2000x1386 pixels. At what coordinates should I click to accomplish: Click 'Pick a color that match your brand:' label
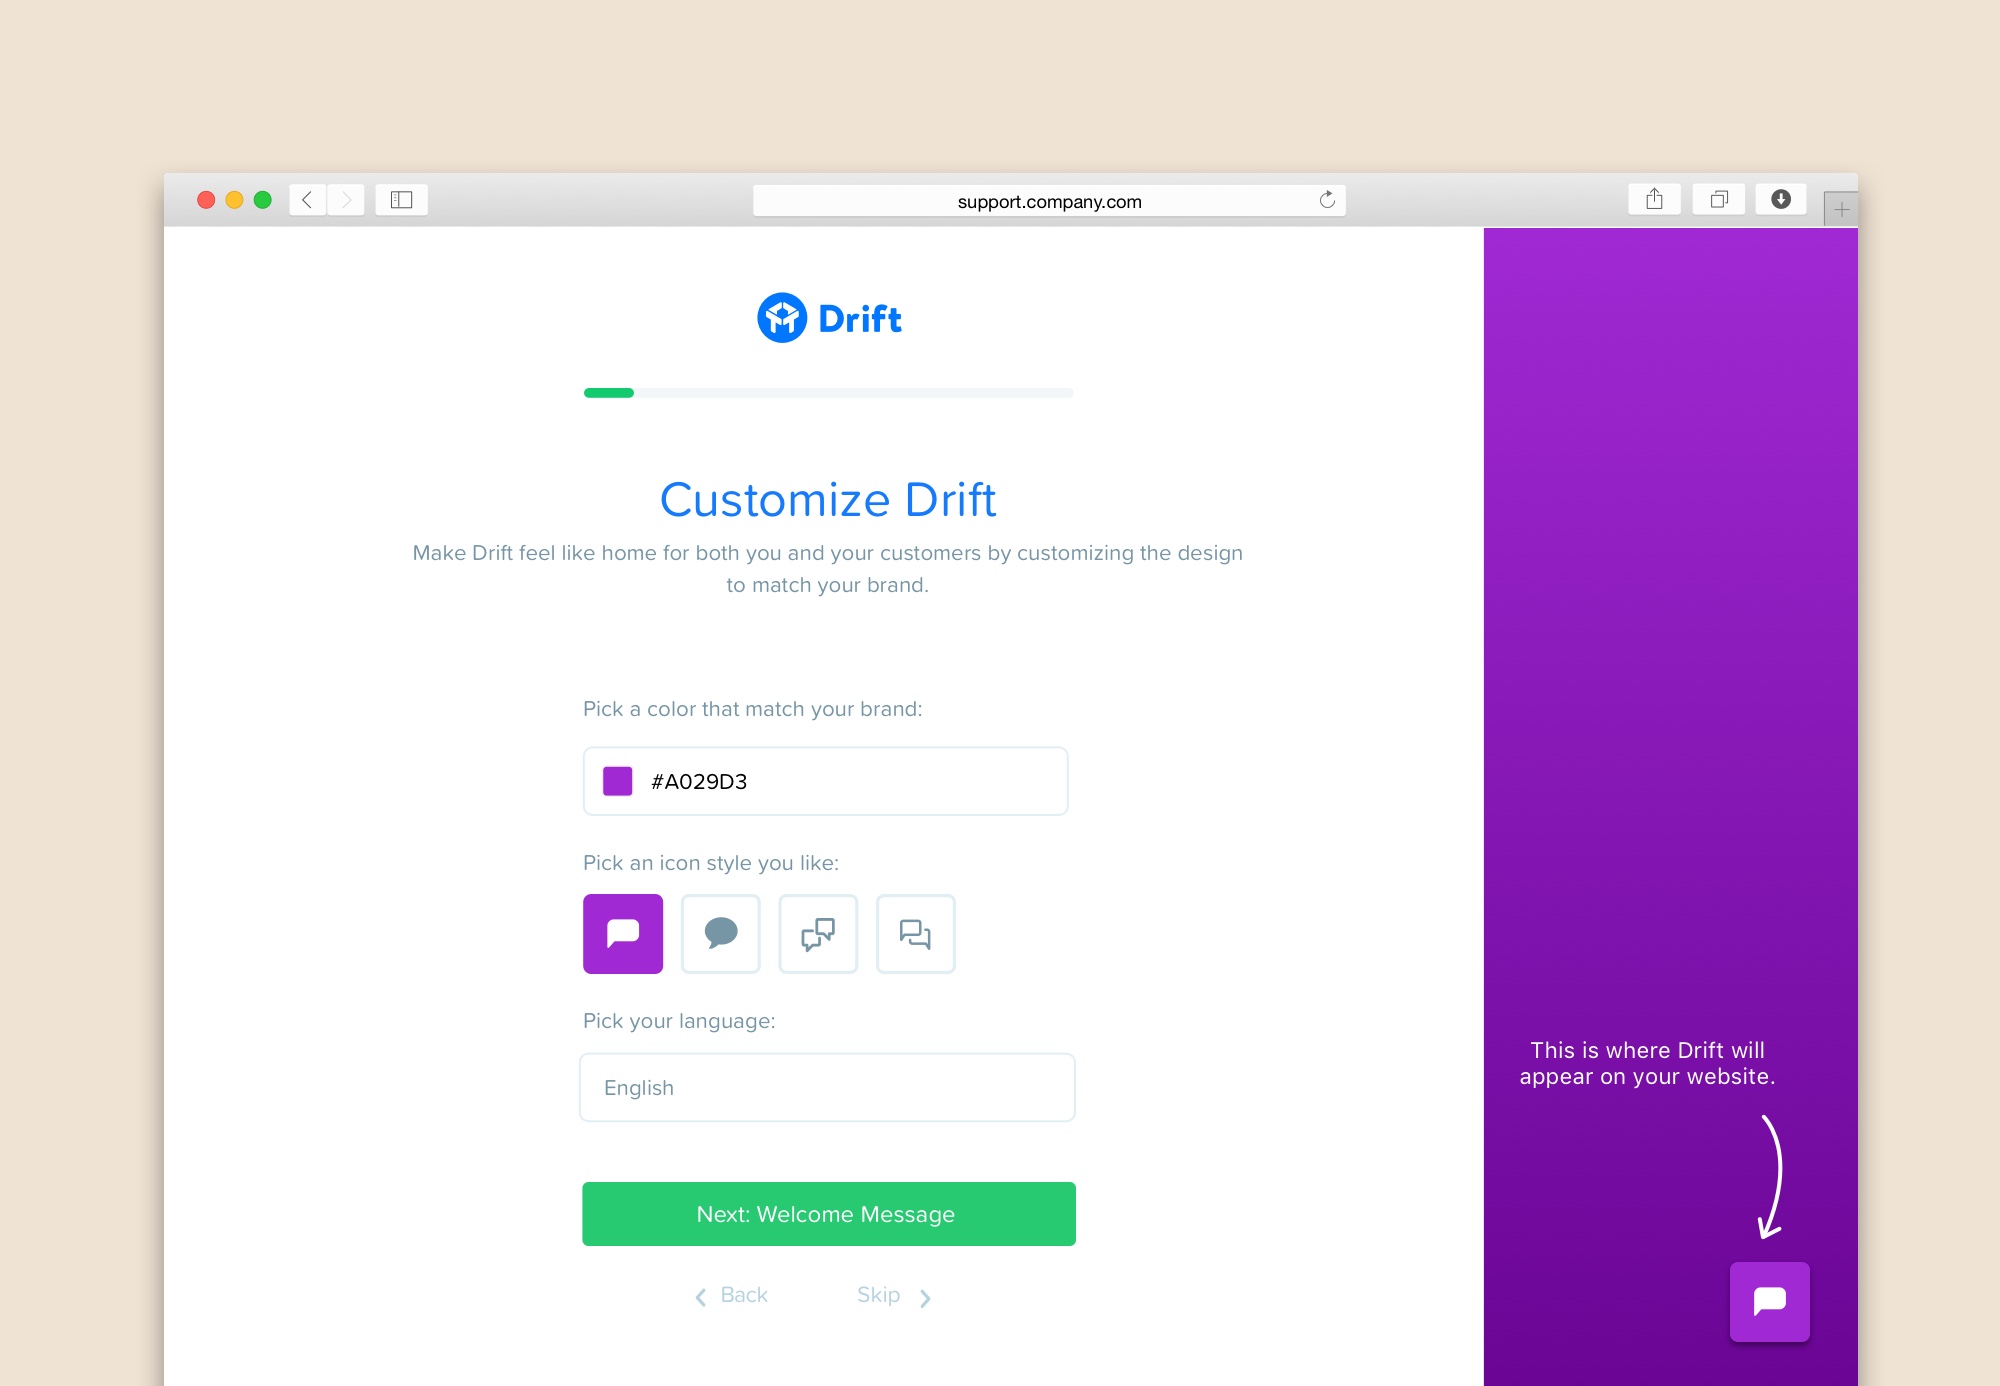pos(753,709)
